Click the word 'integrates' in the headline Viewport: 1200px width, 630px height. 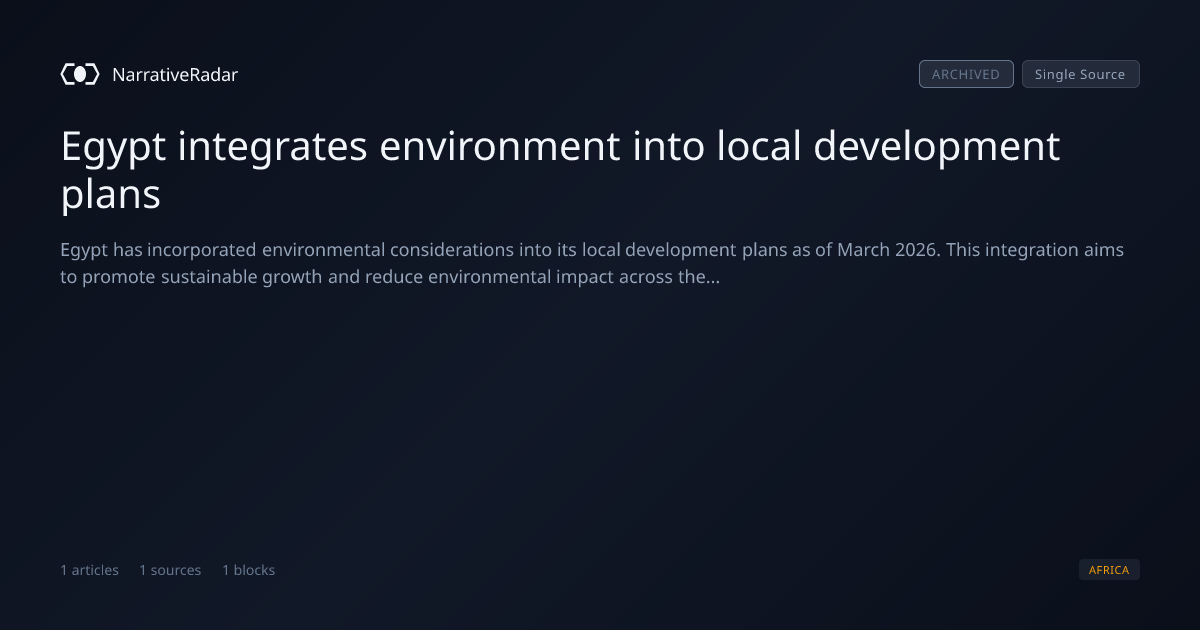pyautogui.click(x=271, y=147)
